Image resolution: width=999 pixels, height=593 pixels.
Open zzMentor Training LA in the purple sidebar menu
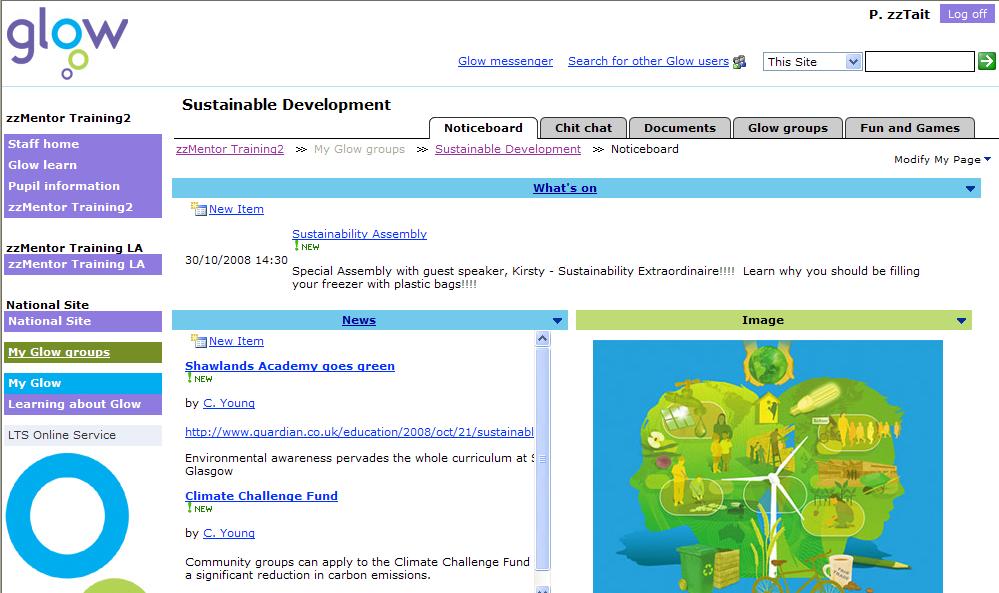(x=83, y=264)
